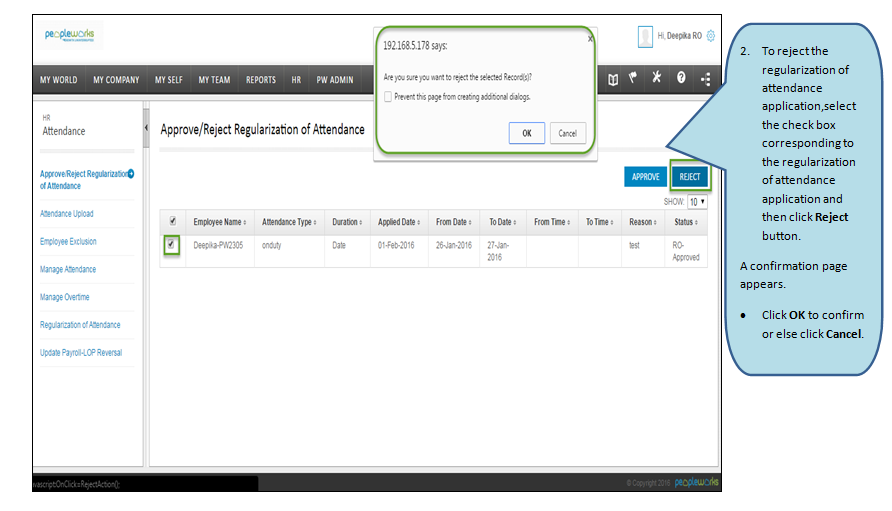The image size is (892, 511).
Task: Open the user profile avatar
Action: [645, 36]
